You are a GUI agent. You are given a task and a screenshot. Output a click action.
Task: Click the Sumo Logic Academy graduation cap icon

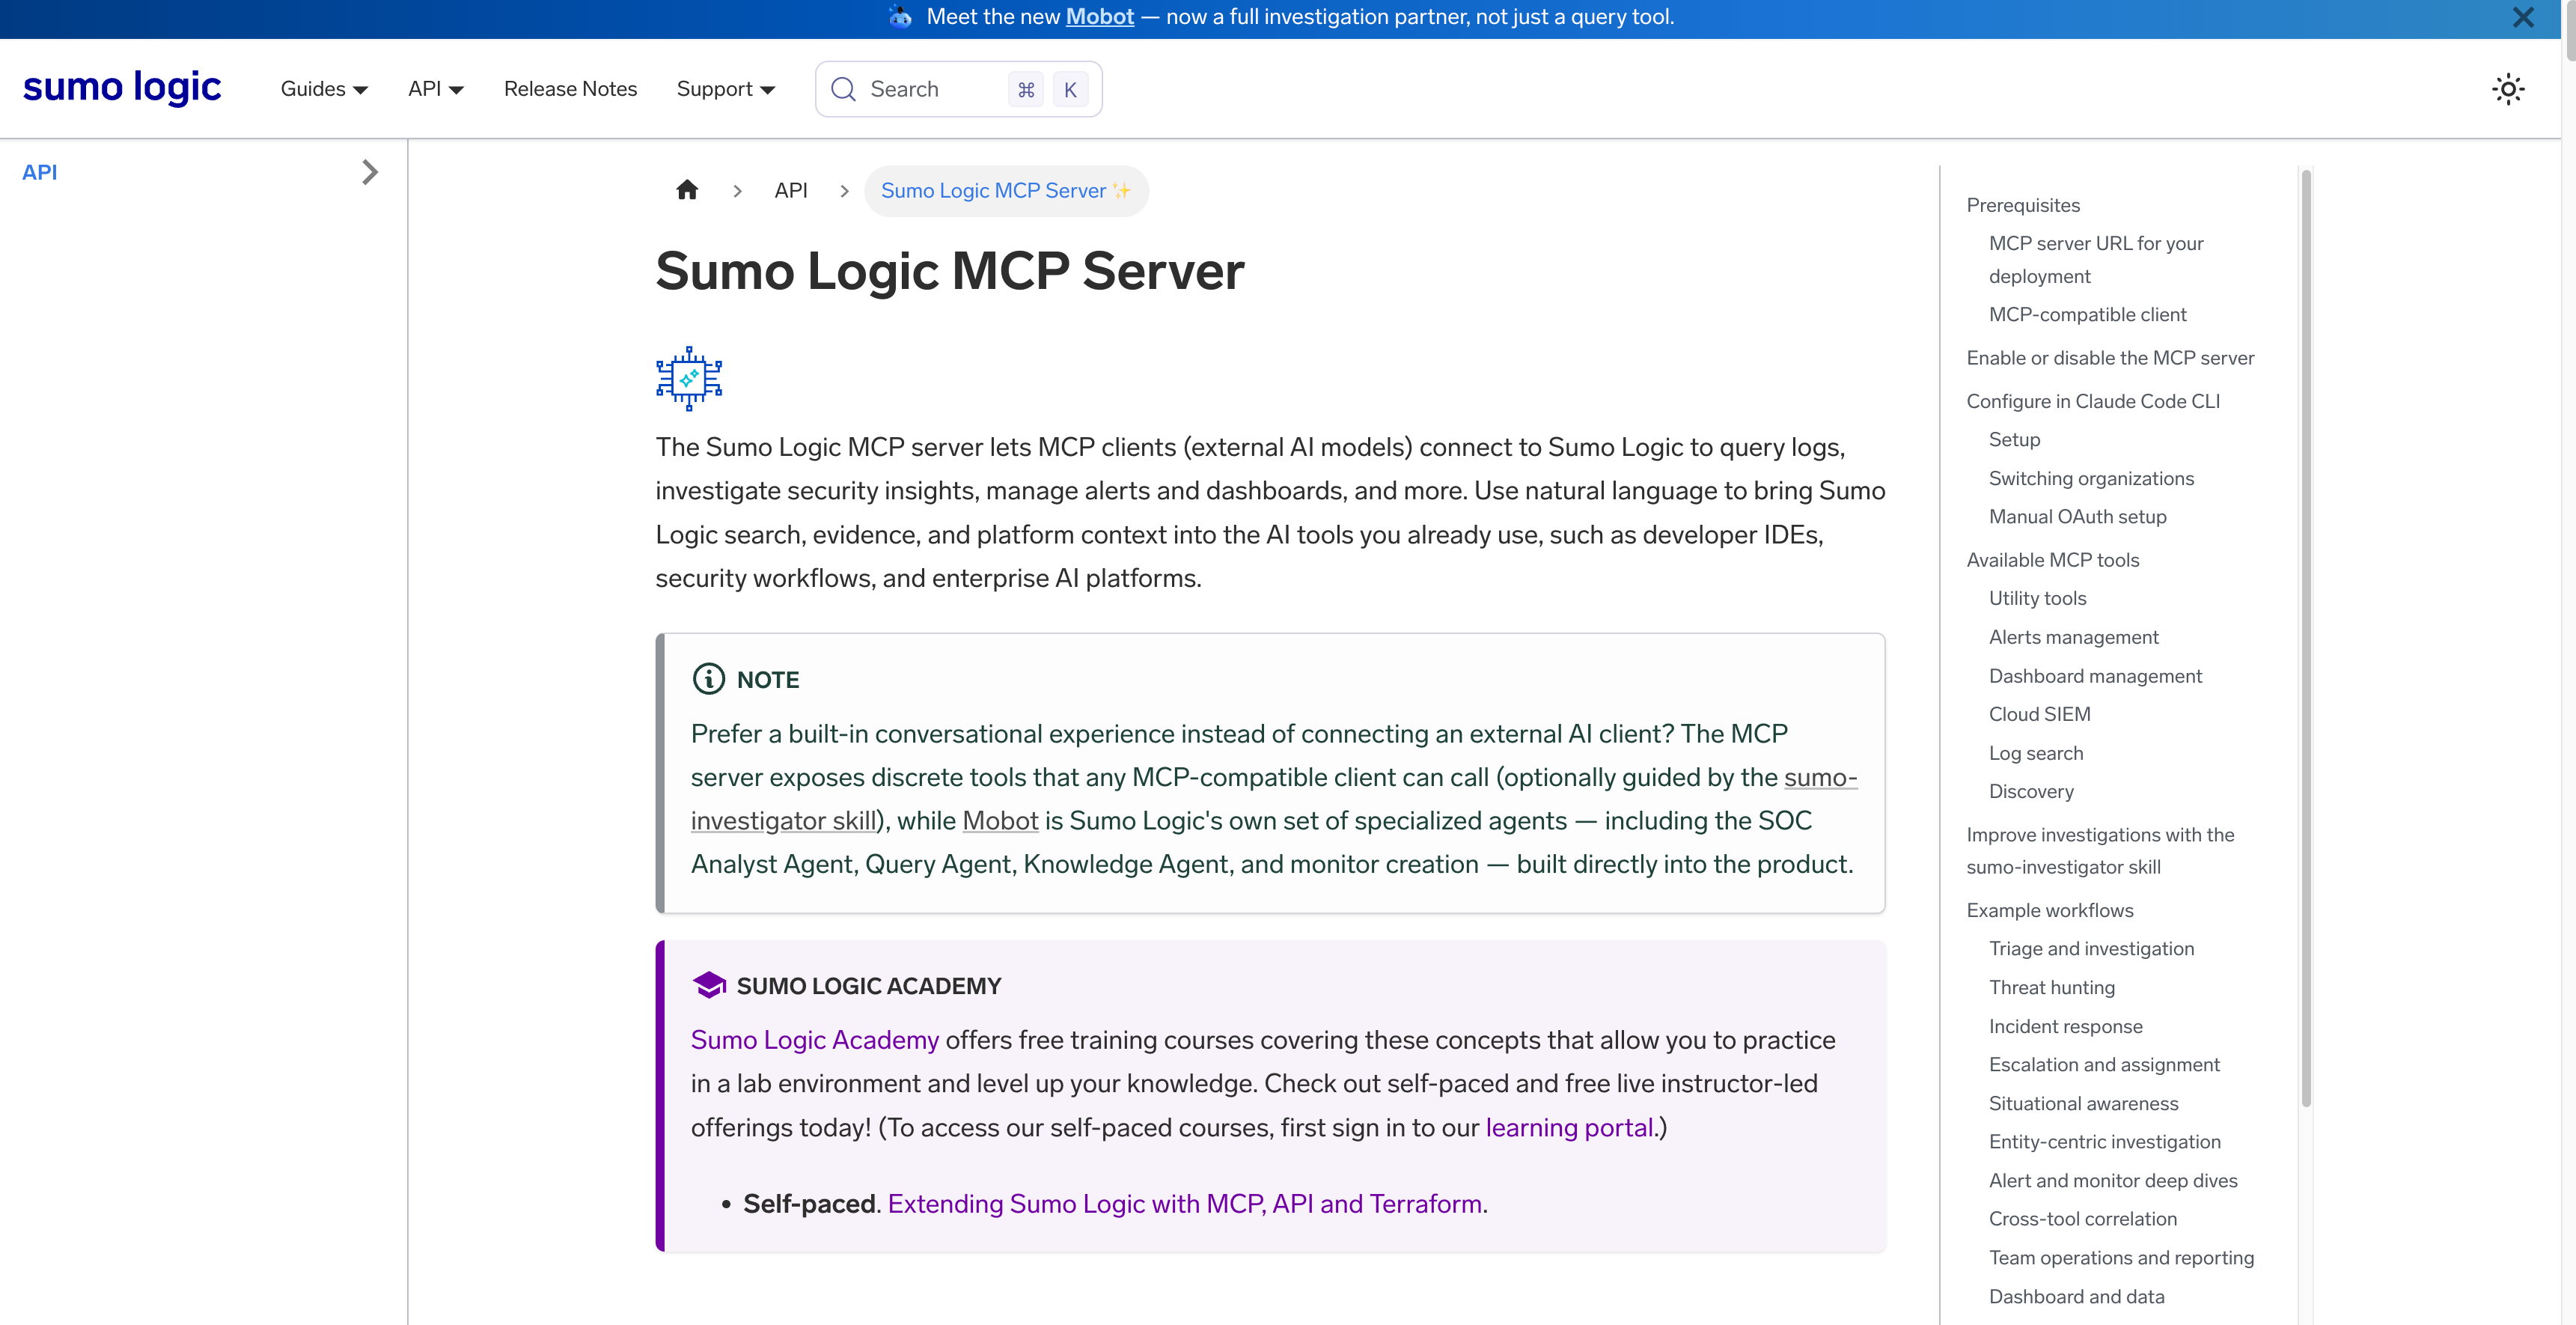(x=708, y=986)
